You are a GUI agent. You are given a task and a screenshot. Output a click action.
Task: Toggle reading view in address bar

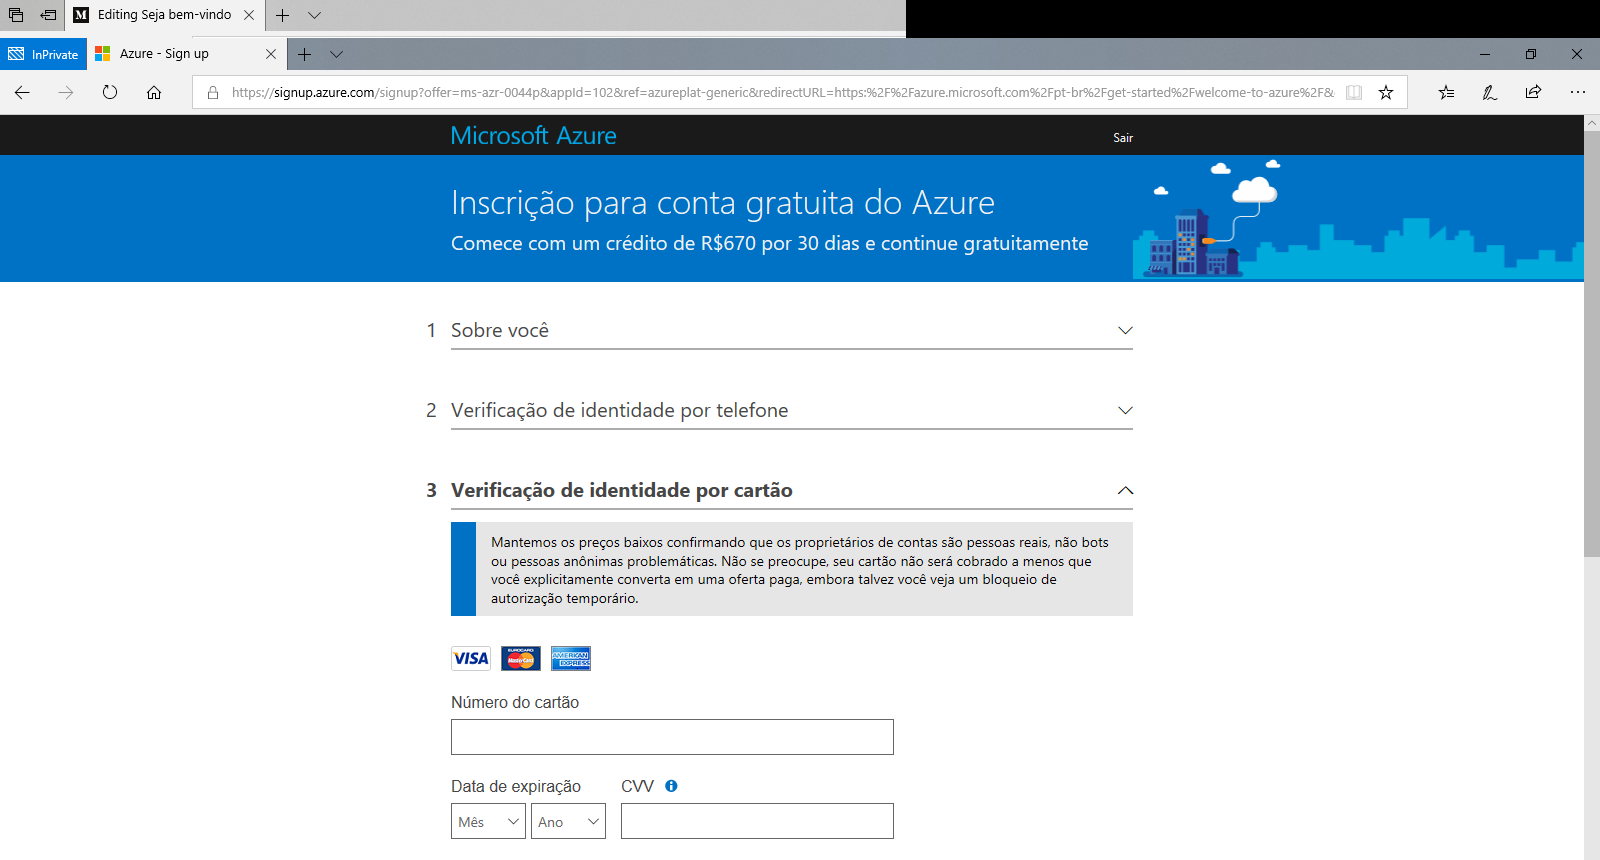(1354, 92)
